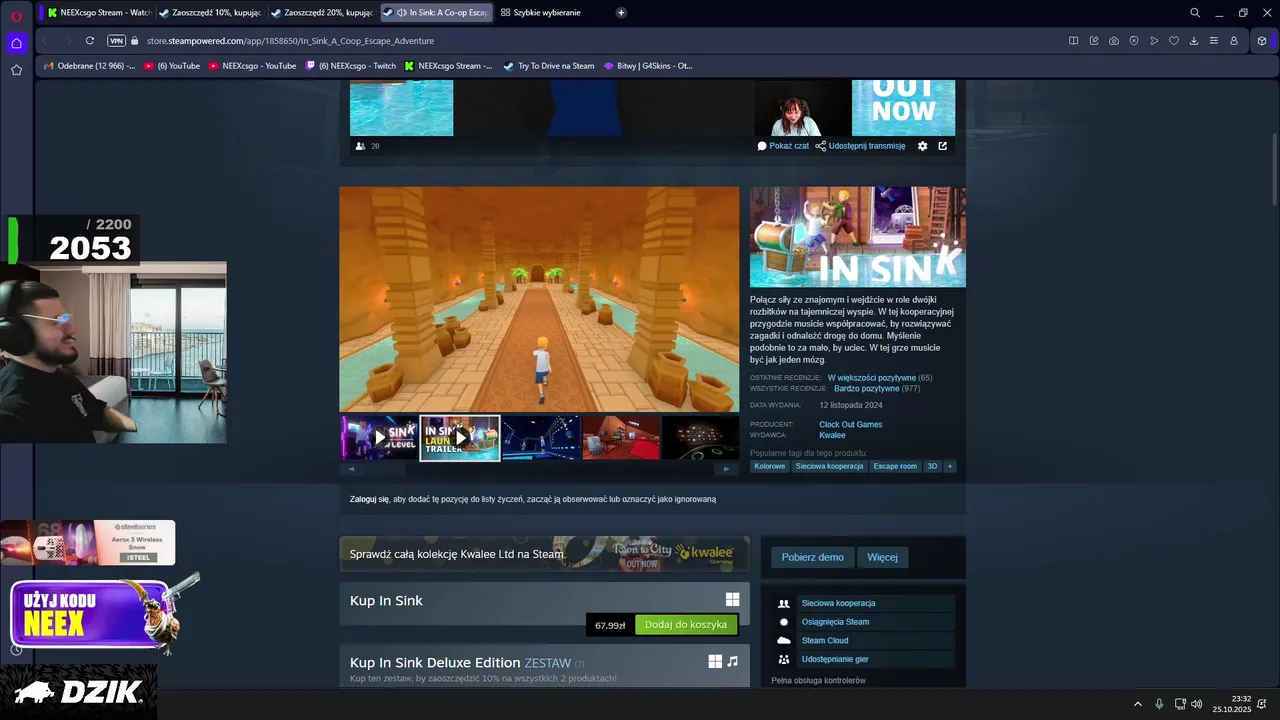This screenshot has height=720, width=1280.
Task: Select the Kolorowe tag
Action: (770, 466)
